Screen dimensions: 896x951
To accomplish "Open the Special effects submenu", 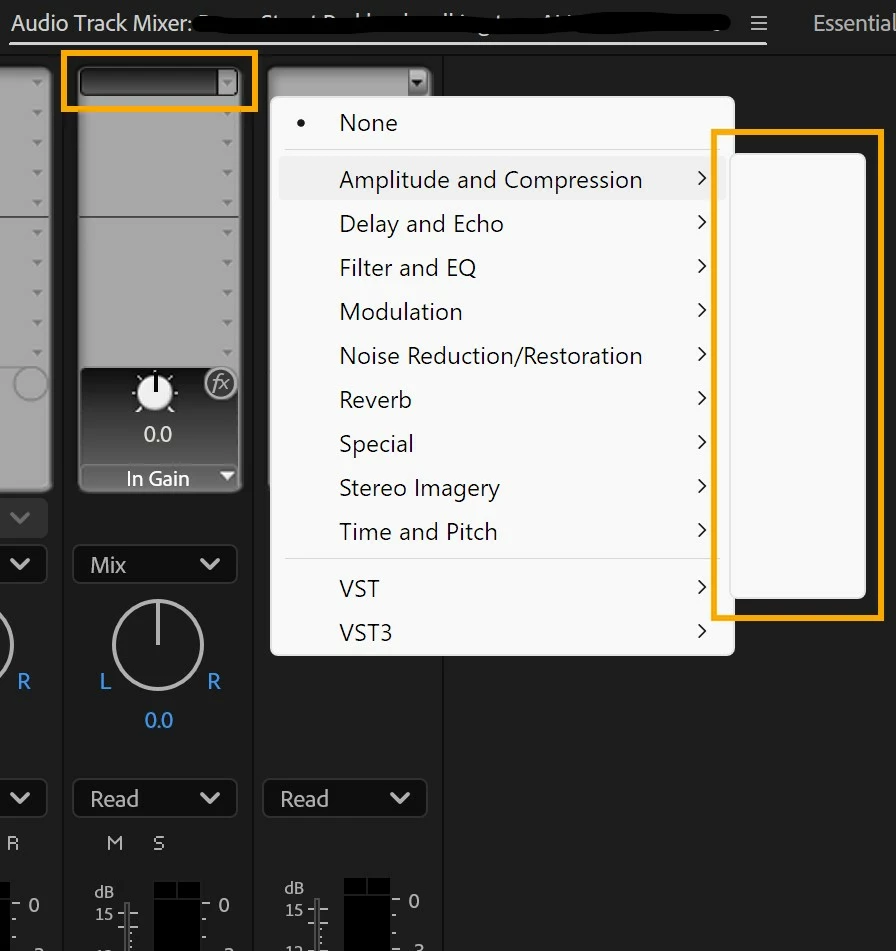I will point(502,443).
